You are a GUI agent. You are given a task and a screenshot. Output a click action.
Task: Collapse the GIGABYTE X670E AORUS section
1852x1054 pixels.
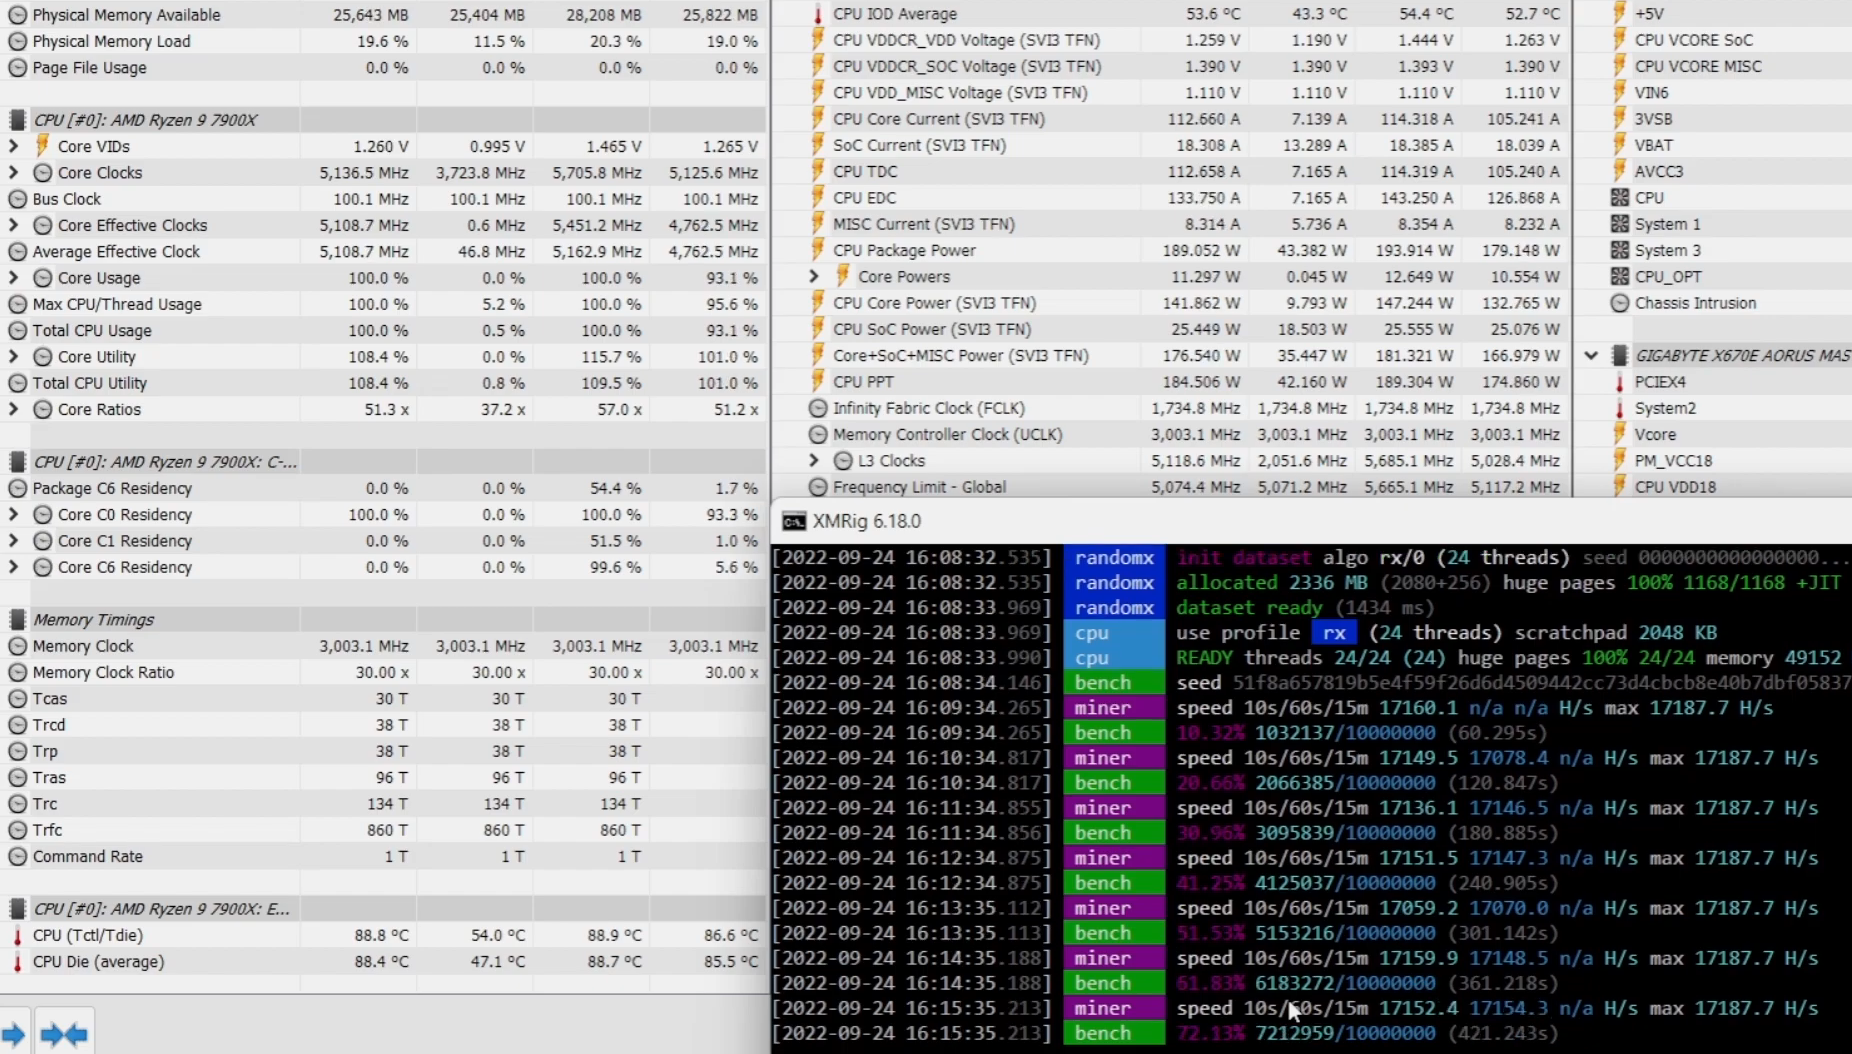point(1591,355)
